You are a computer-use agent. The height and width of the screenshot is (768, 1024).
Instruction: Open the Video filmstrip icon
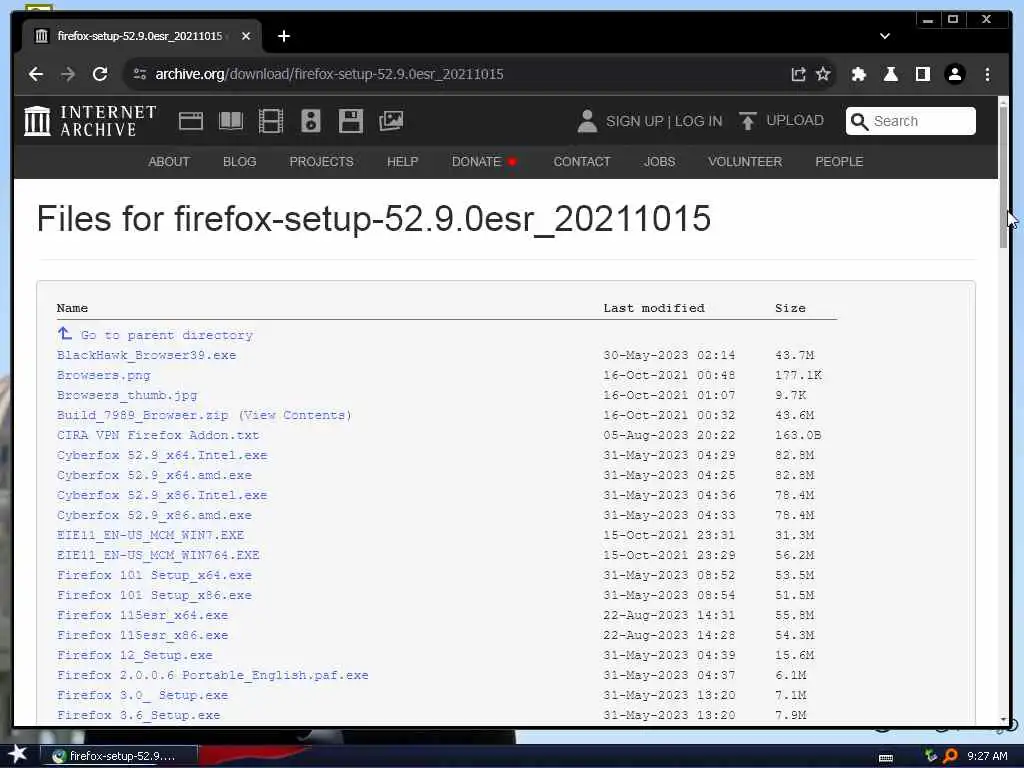click(x=270, y=121)
